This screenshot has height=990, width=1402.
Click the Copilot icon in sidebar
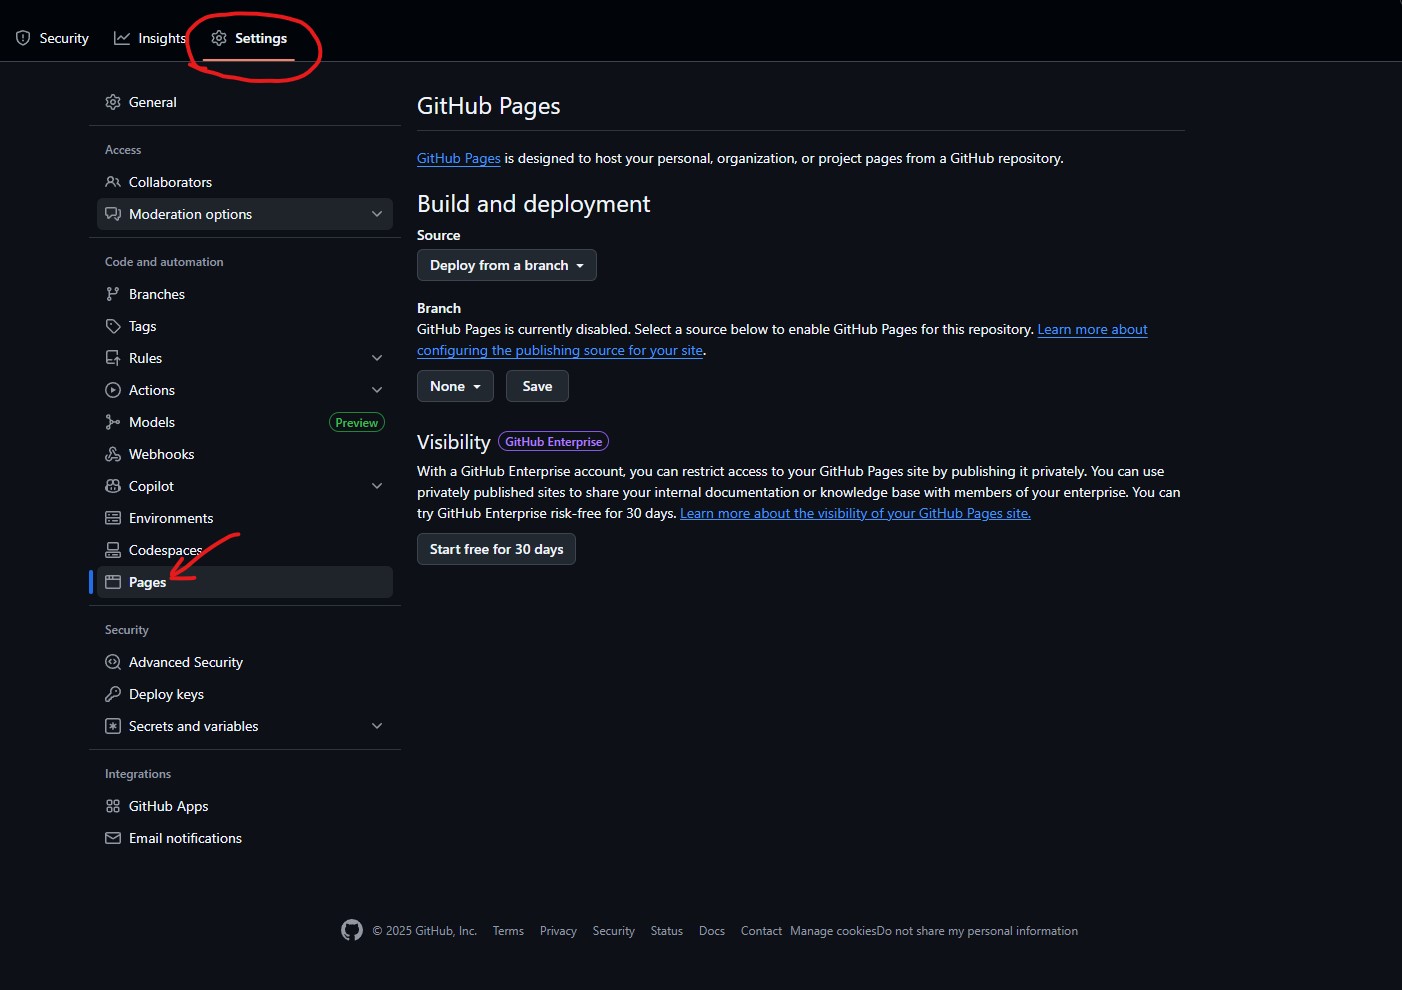pos(113,486)
